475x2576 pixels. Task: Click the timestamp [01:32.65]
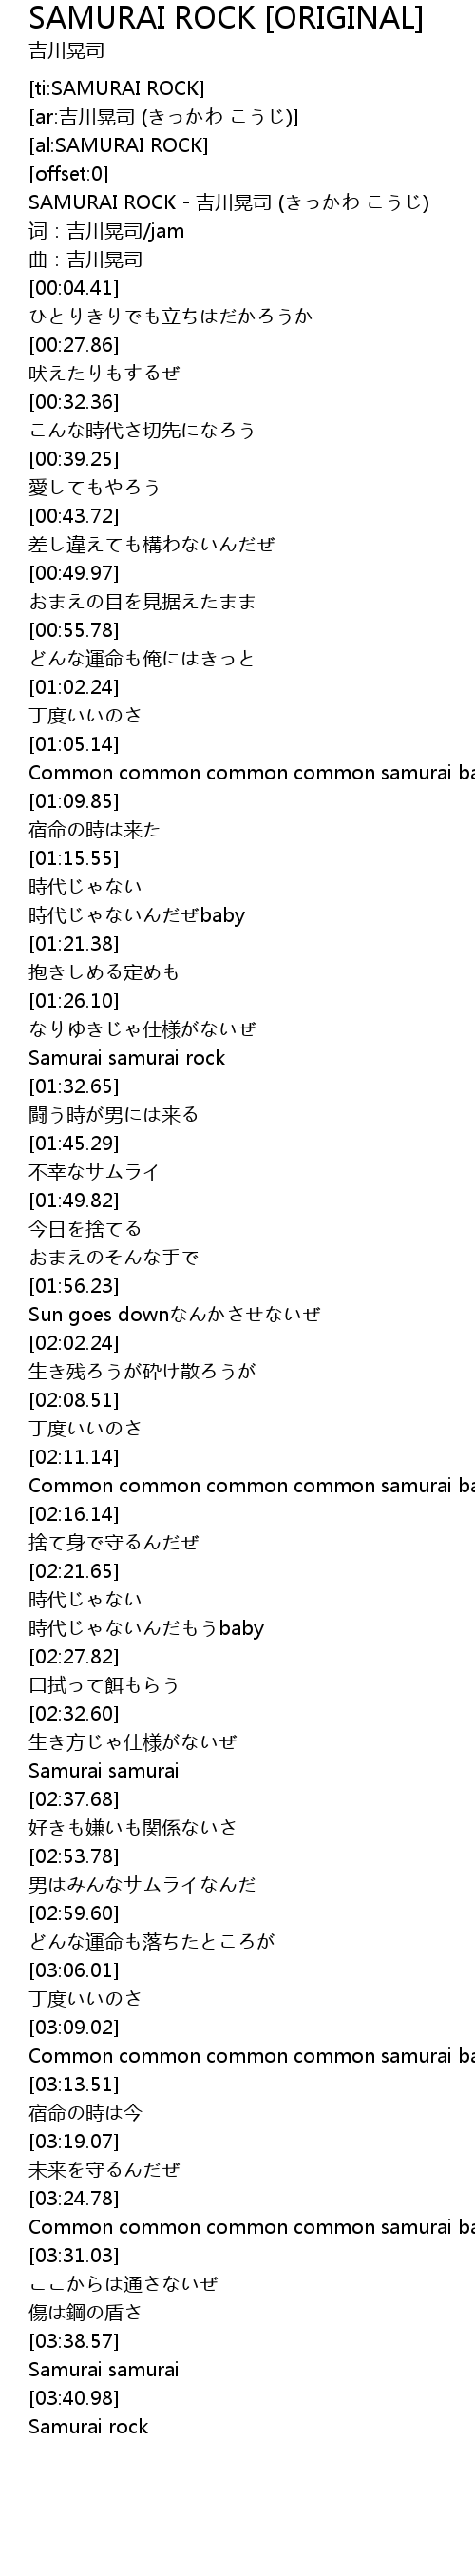click(x=74, y=1086)
